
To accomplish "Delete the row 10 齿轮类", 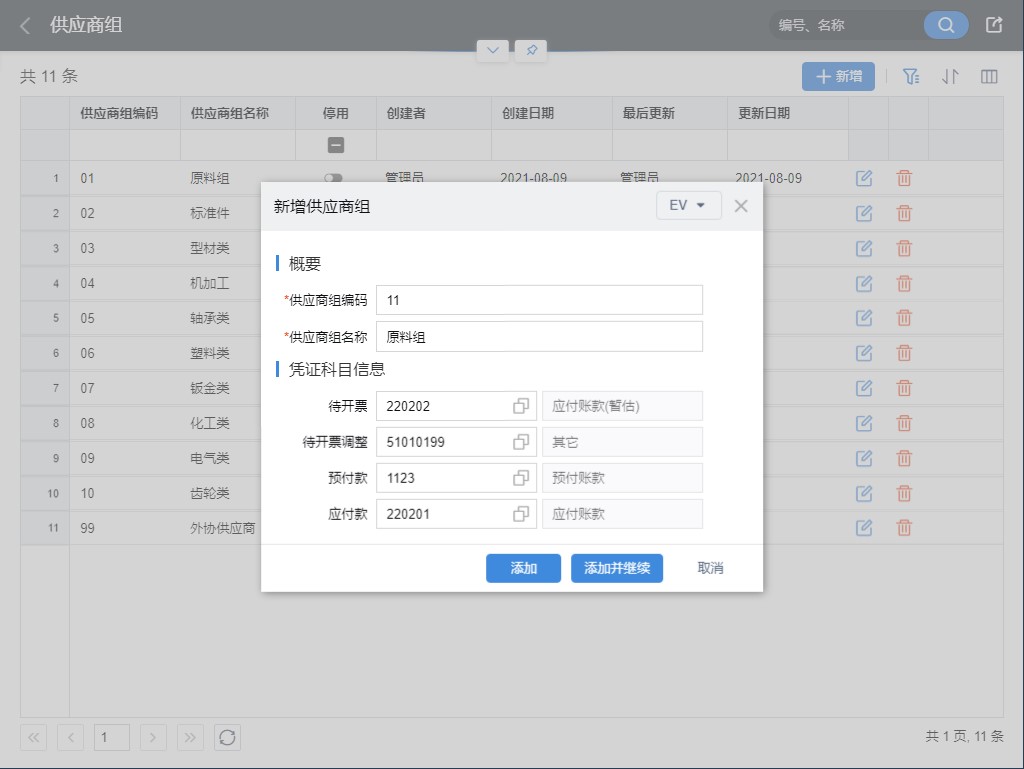I will coord(904,493).
